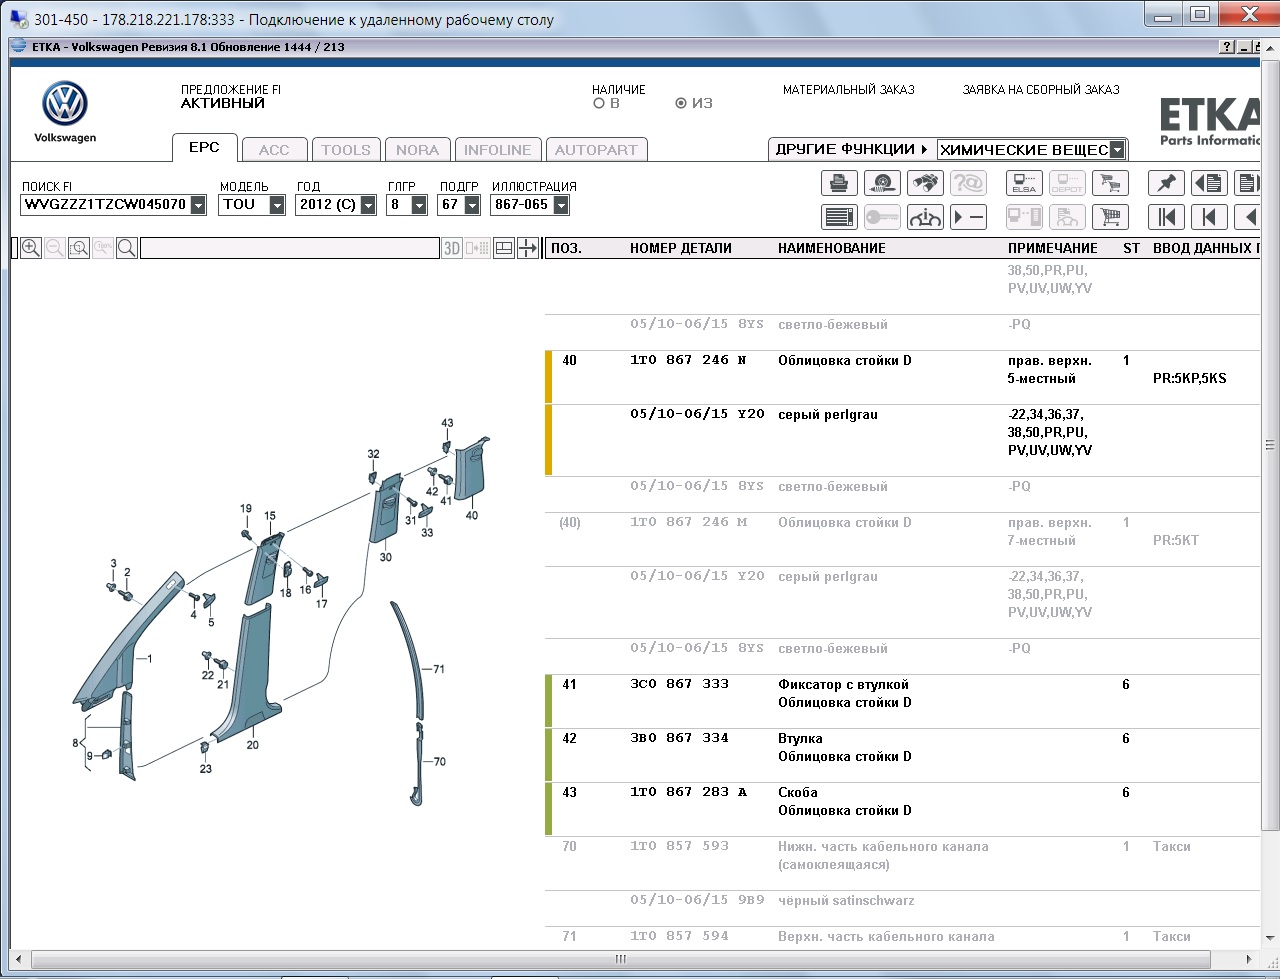
Task: Expand the ХИМИЧЕСКИЕ ВЕЩЕС dropdown
Action: (1117, 150)
